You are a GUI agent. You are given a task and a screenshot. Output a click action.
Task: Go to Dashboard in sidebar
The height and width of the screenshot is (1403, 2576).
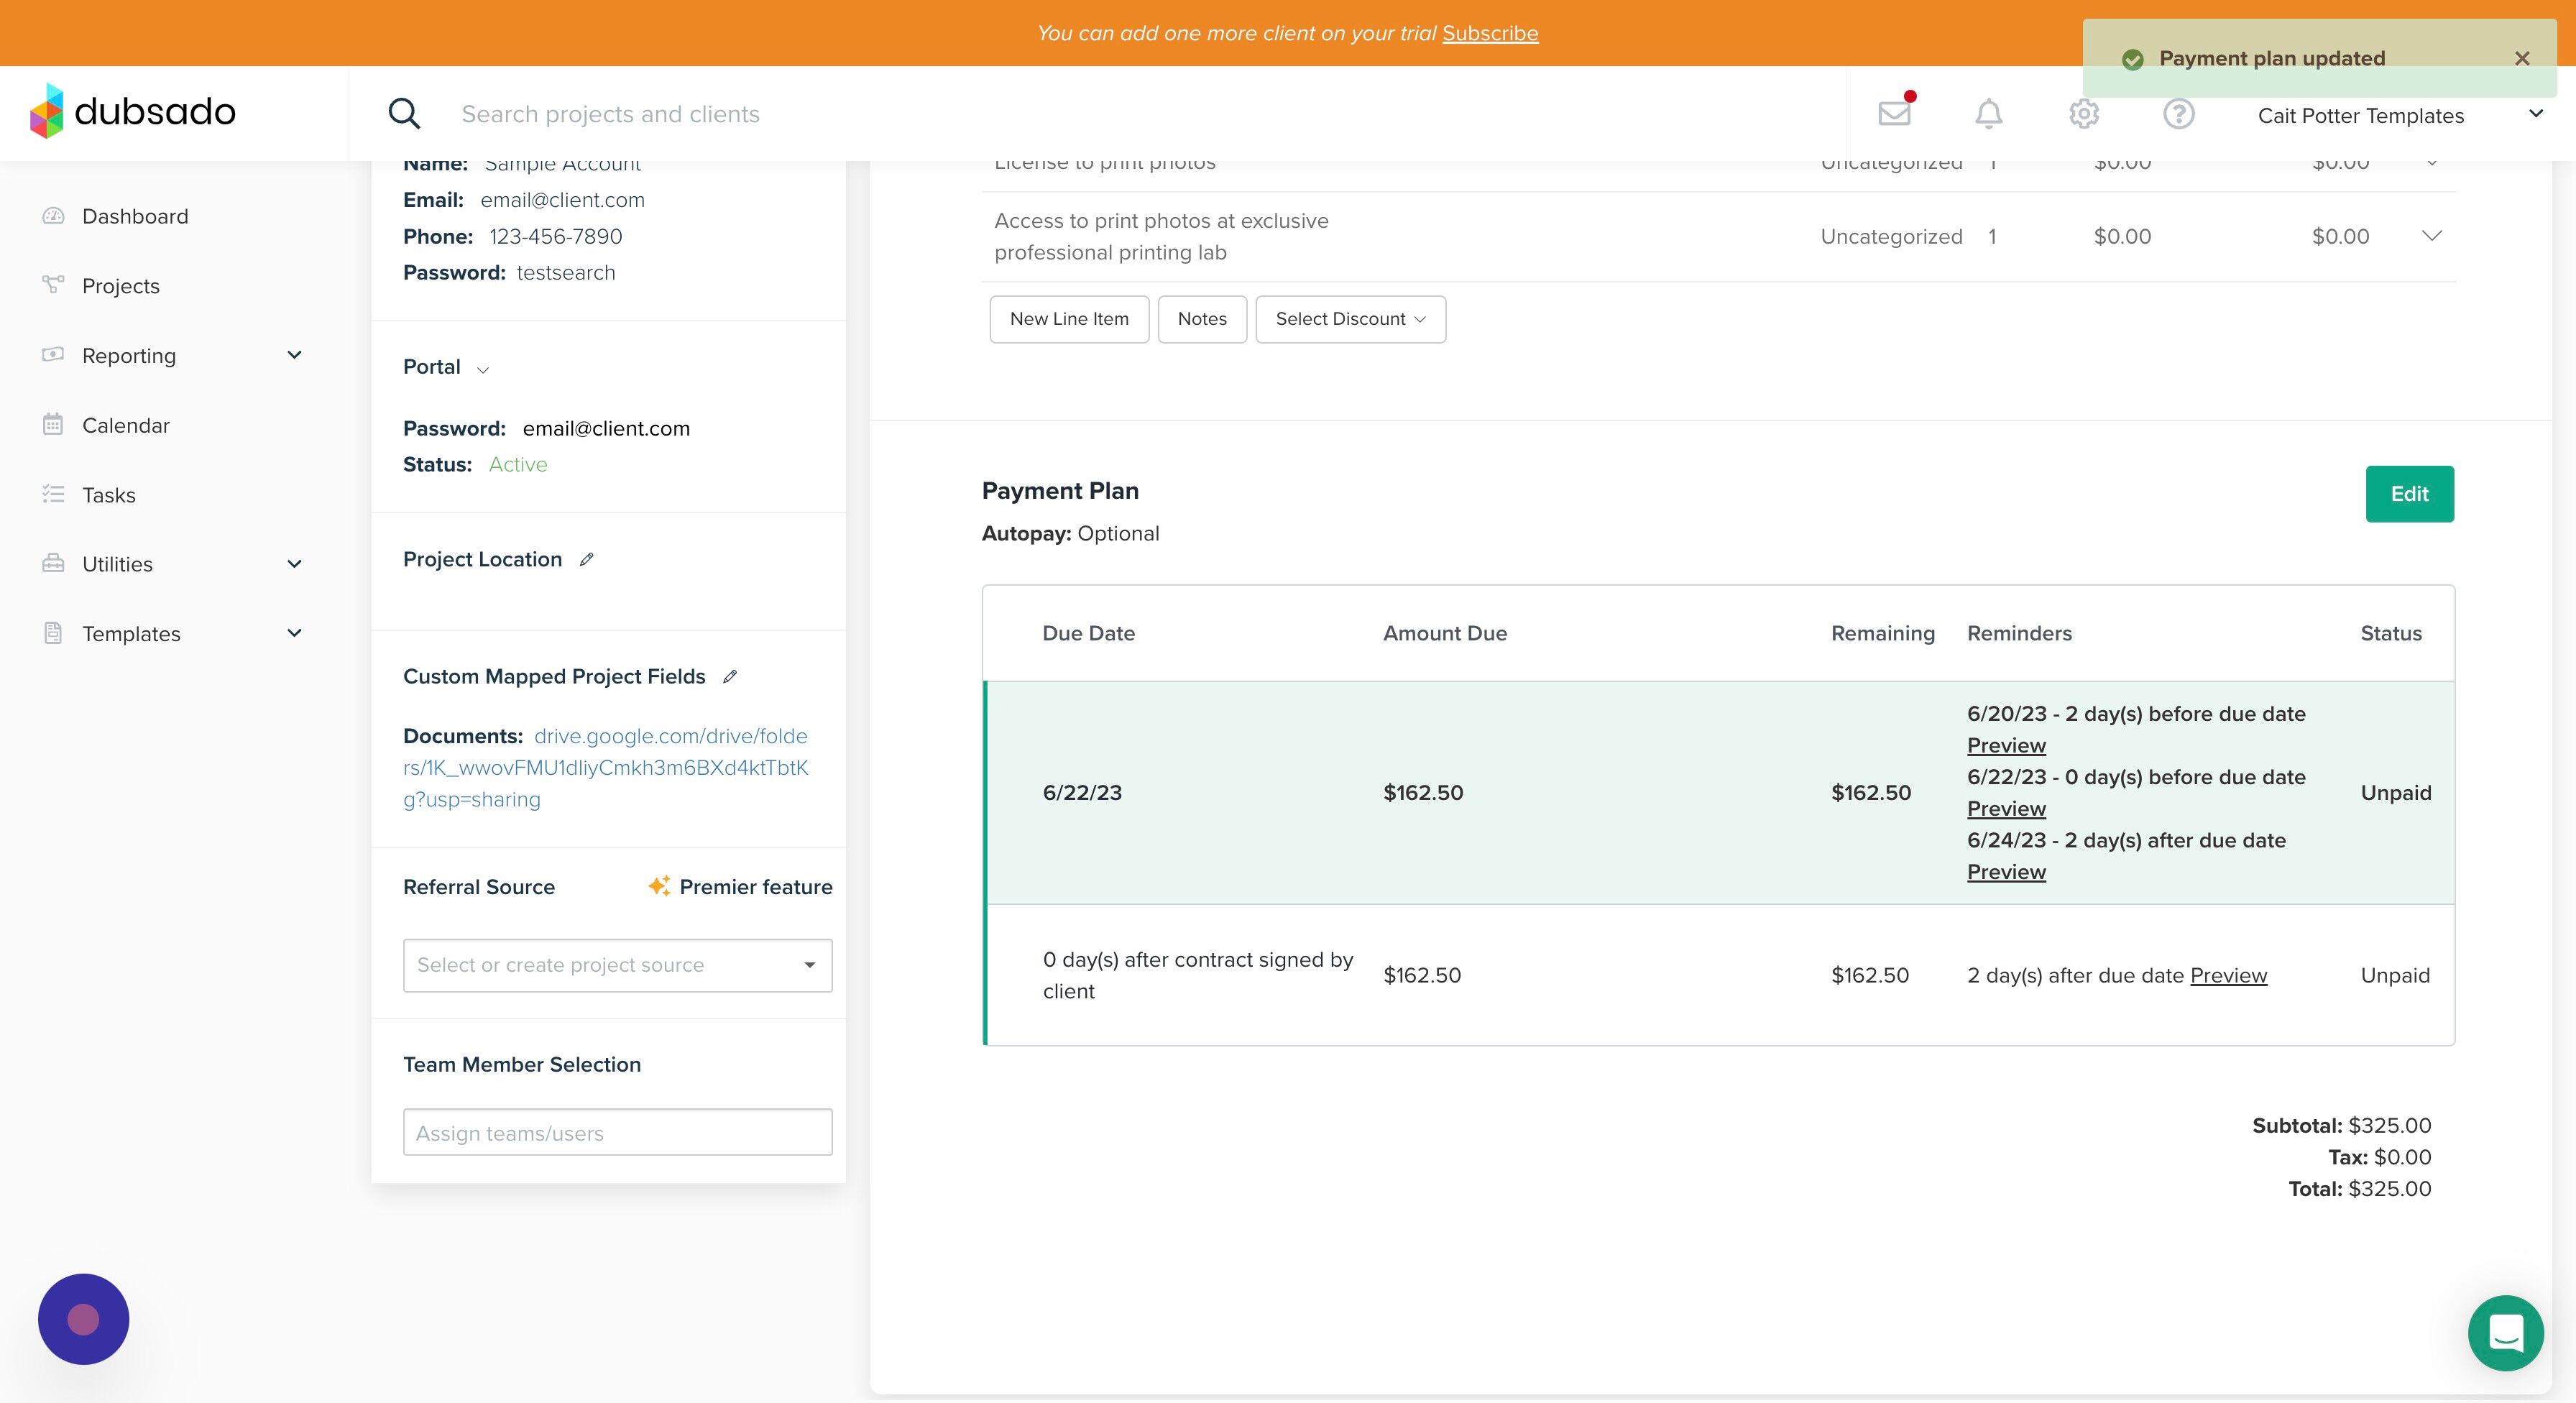(x=135, y=216)
